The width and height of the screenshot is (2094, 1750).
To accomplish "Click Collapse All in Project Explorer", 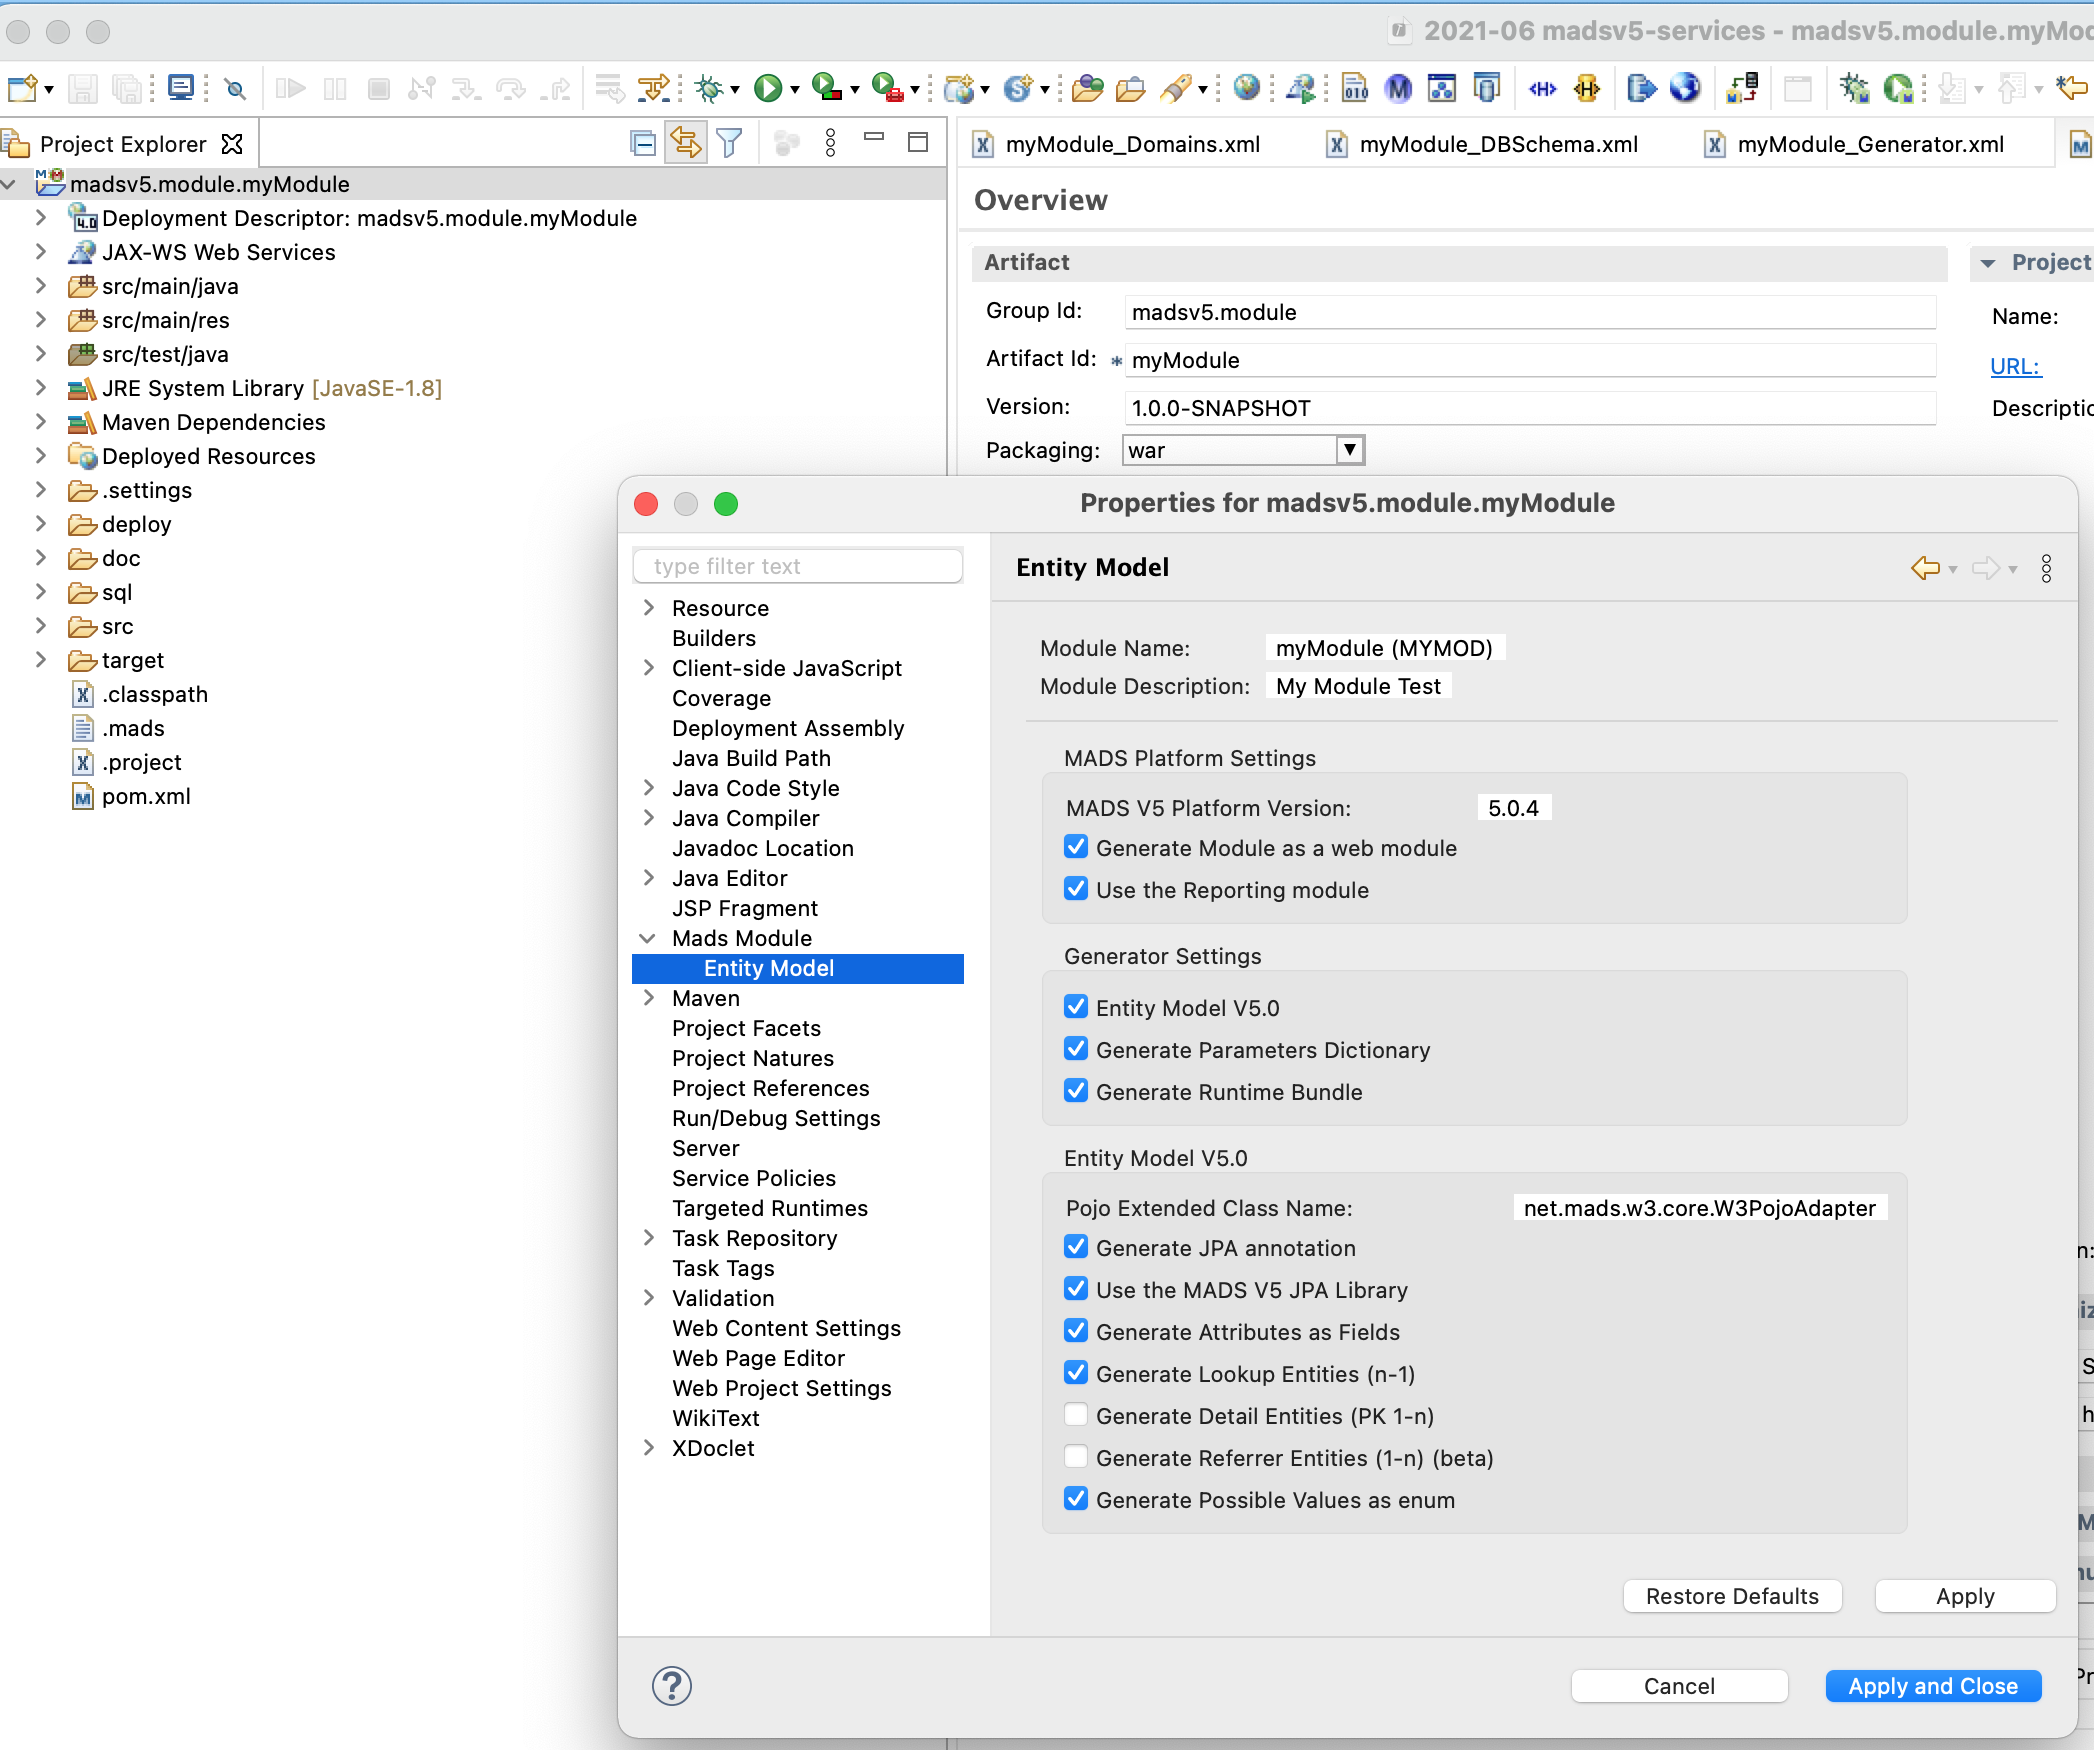I will (x=643, y=144).
